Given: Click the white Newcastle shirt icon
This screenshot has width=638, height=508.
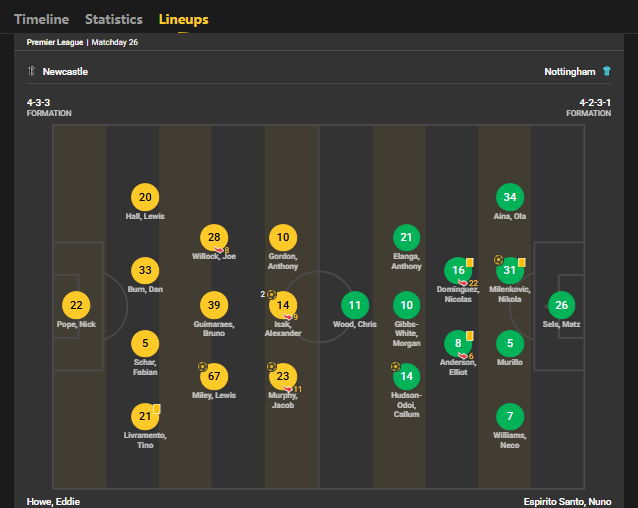Looking at the screenshot, I should [31, 72].
